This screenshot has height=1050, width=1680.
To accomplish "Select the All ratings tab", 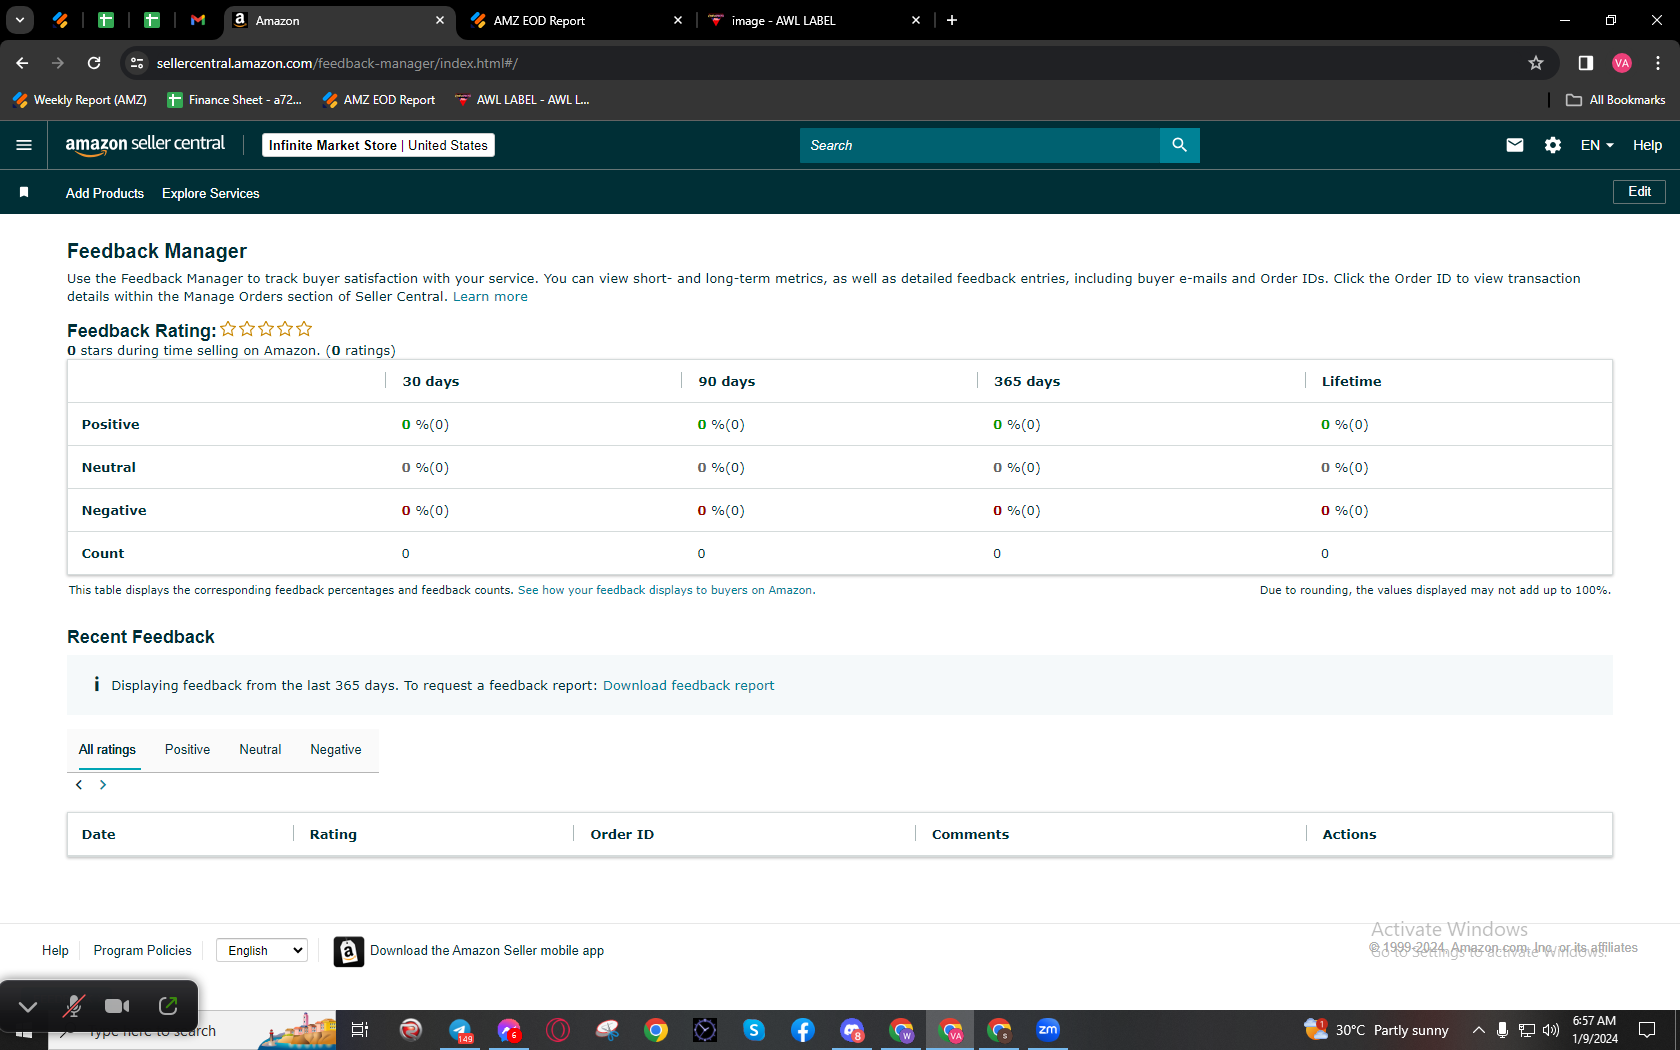I will [x=107, y=750].
